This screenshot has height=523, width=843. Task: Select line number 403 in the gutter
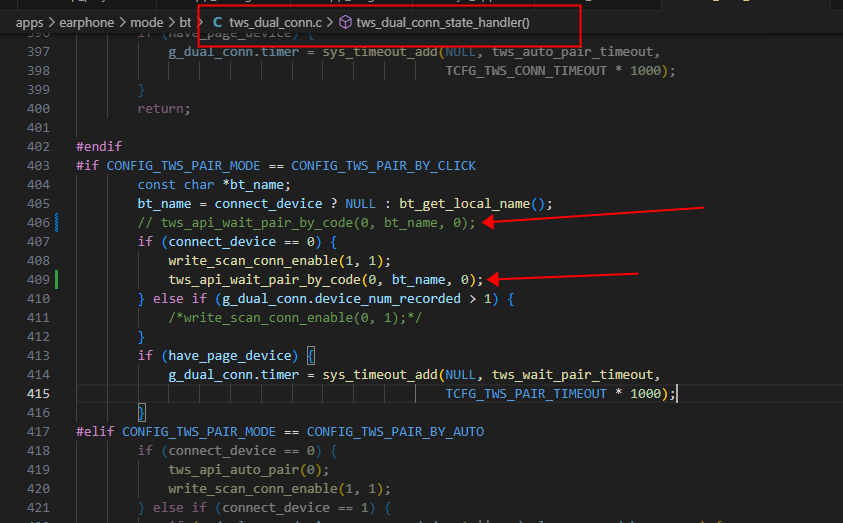(x=38, y=166)
